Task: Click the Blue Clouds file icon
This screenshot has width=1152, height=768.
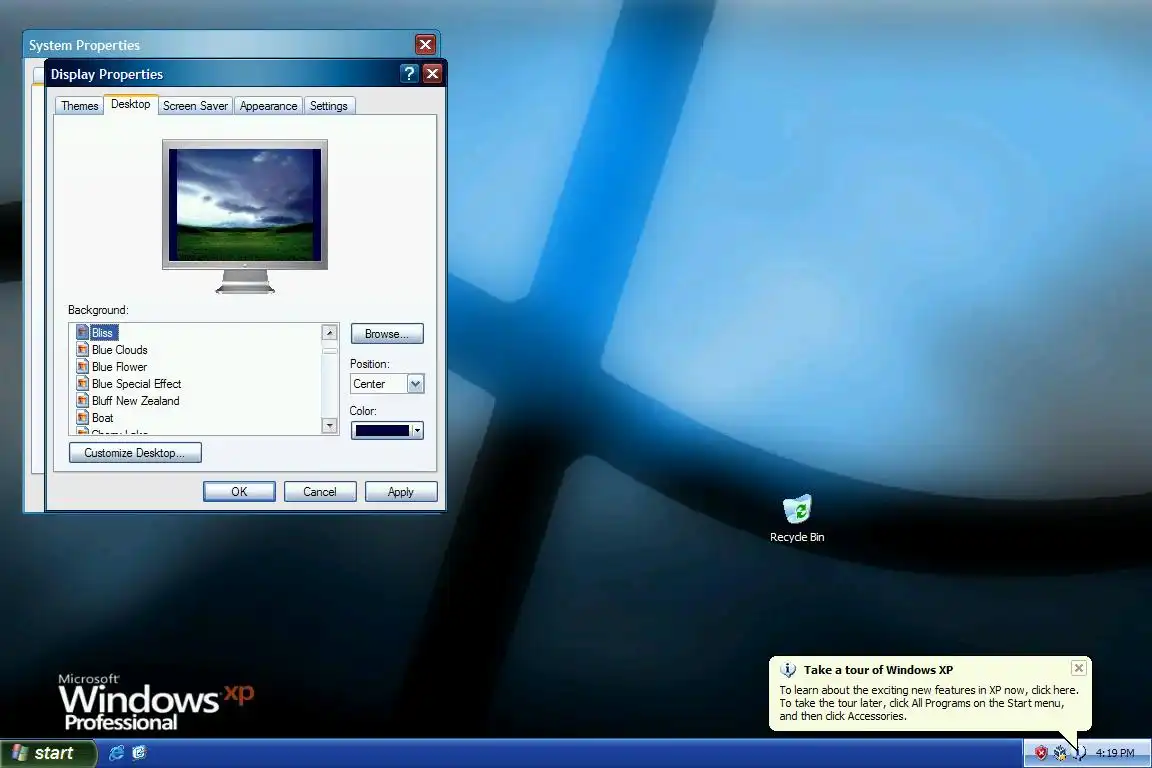Action: (82, 350)
